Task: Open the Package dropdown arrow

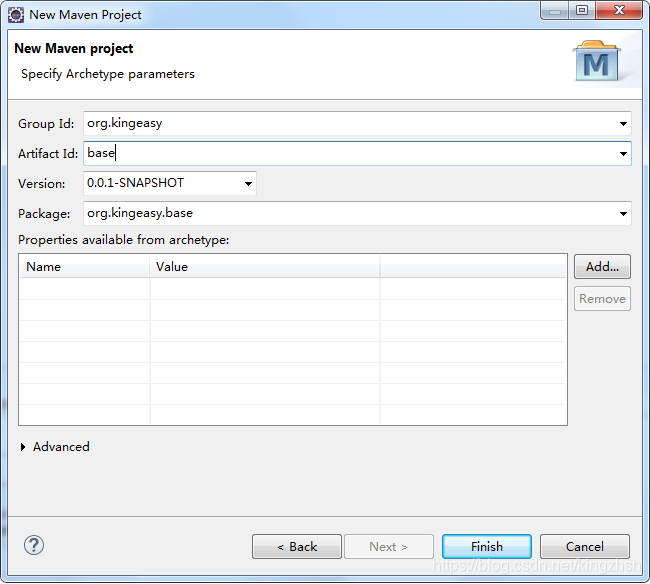Action: click(623, 214)
